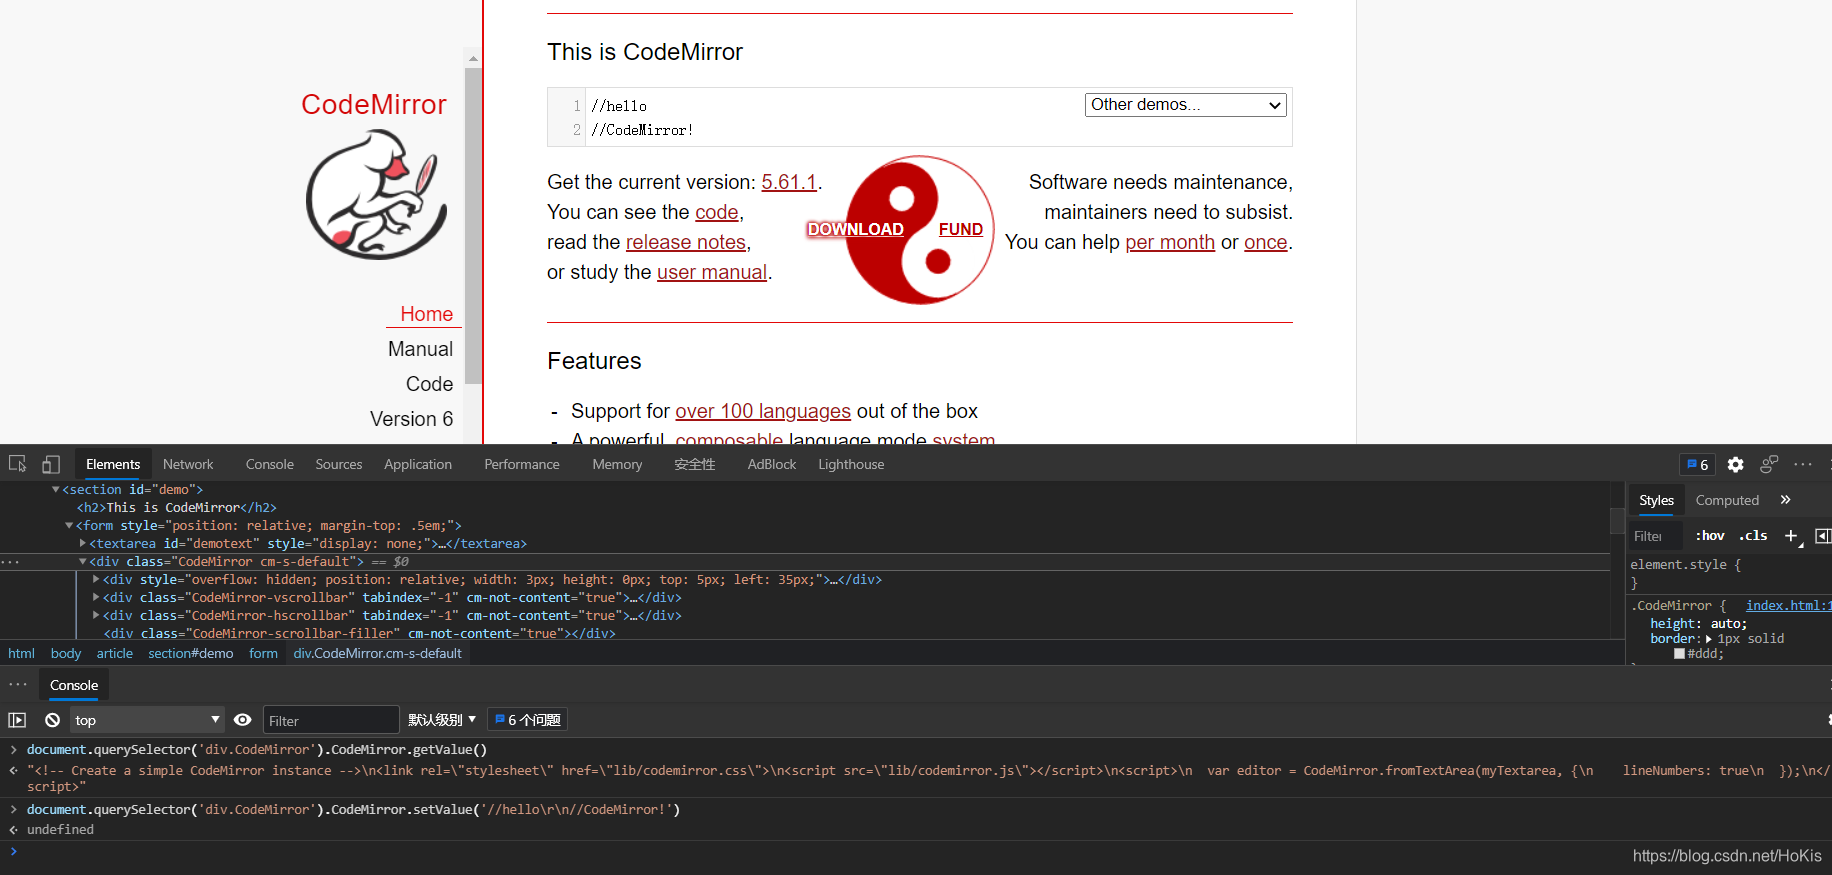The width and height of the screenshot is (1832, 875).
Task: Expand the border shorthand property triangle
Action: [x=1708, y=639]
